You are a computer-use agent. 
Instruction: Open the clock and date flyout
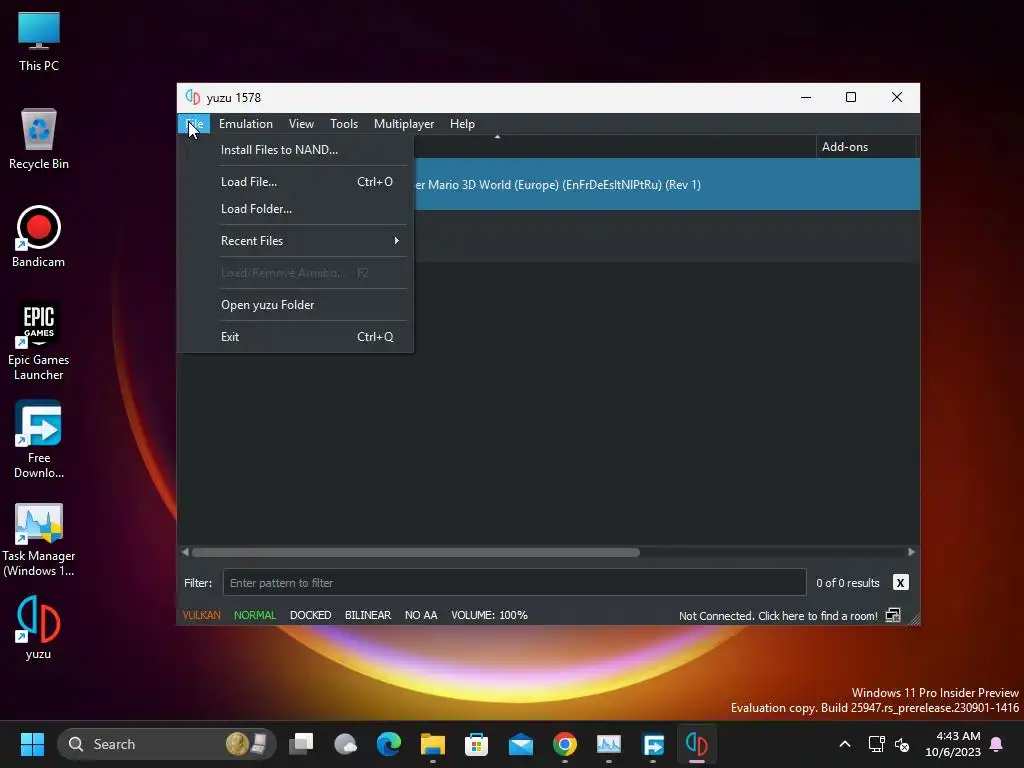(x=953, y=744)
